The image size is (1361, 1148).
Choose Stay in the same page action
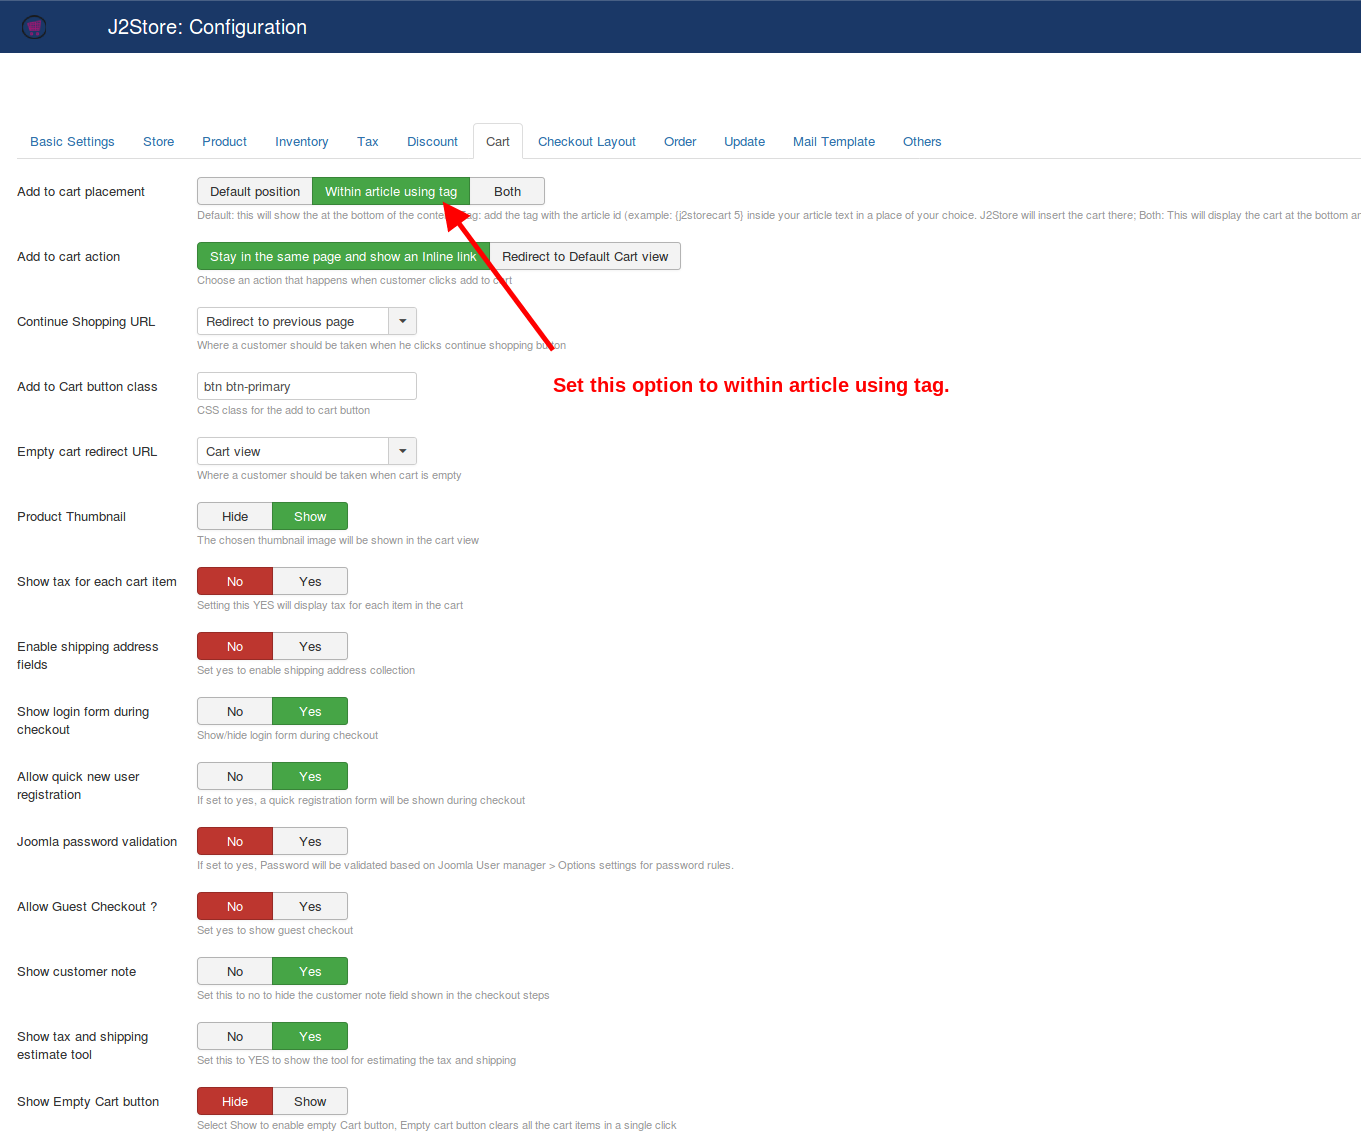point(343,257)
